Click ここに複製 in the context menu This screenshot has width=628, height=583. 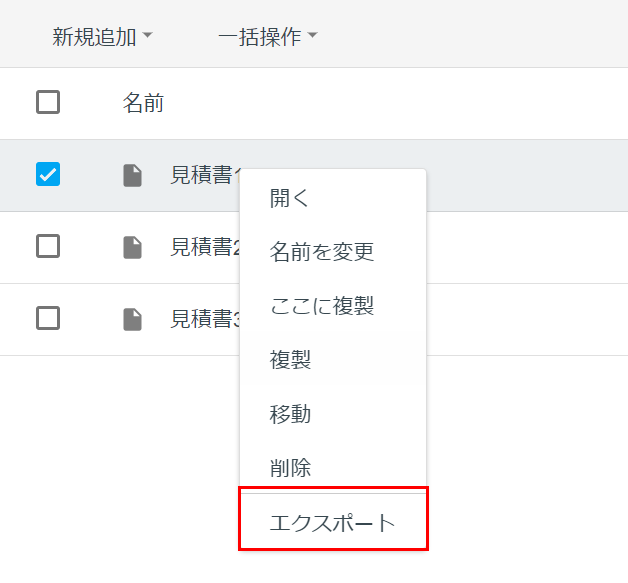click(322, 306)
